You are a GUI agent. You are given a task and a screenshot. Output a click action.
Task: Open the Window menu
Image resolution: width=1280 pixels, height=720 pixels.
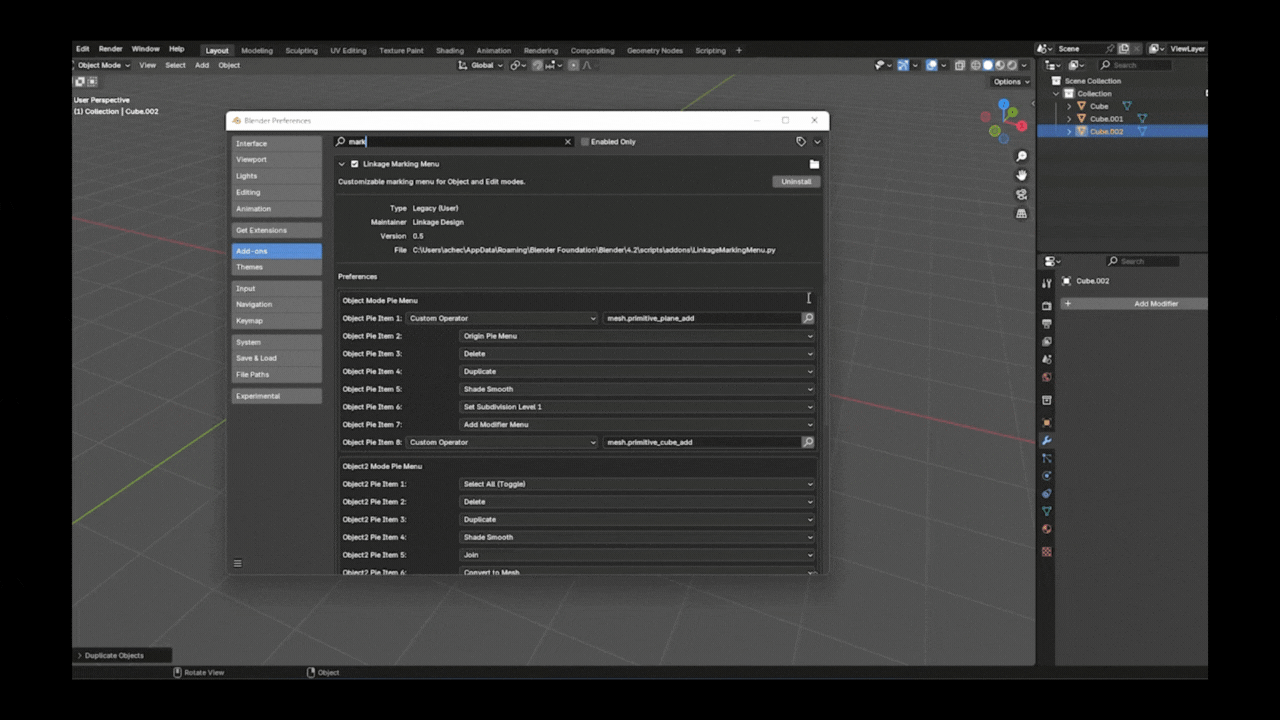[145, 49]
